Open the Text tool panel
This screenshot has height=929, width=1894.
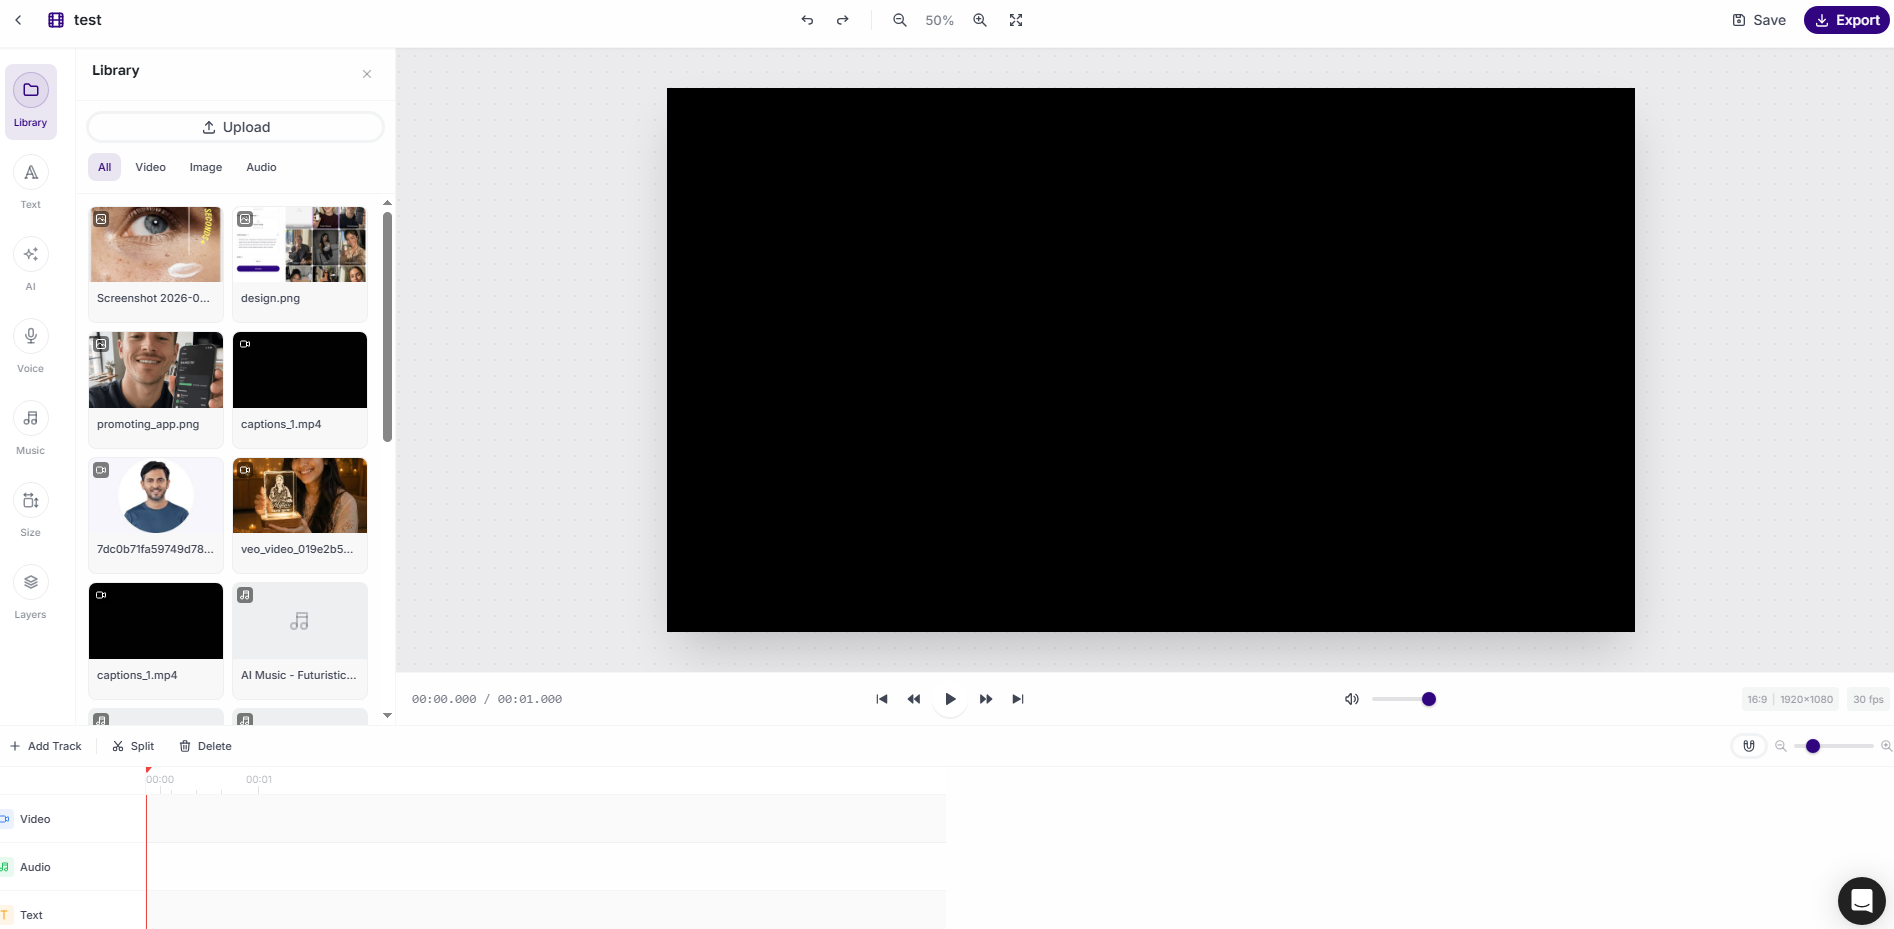pos(31,184)
